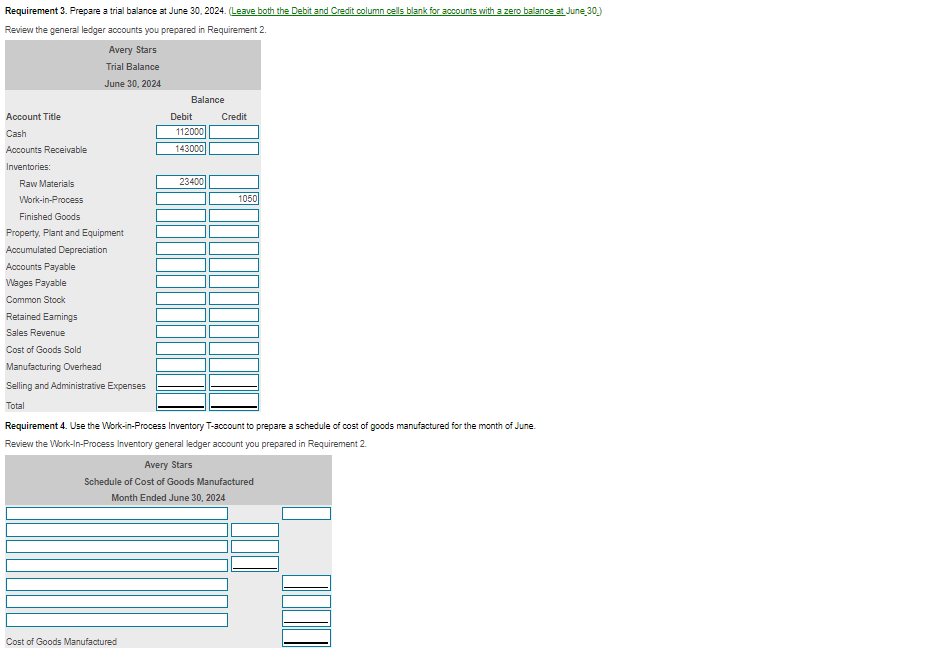Image resolution: width=949 pixels, height=656 pixels.
Task: Click the Cost of Goods Sold debit field
Action: tap(181, 348)
